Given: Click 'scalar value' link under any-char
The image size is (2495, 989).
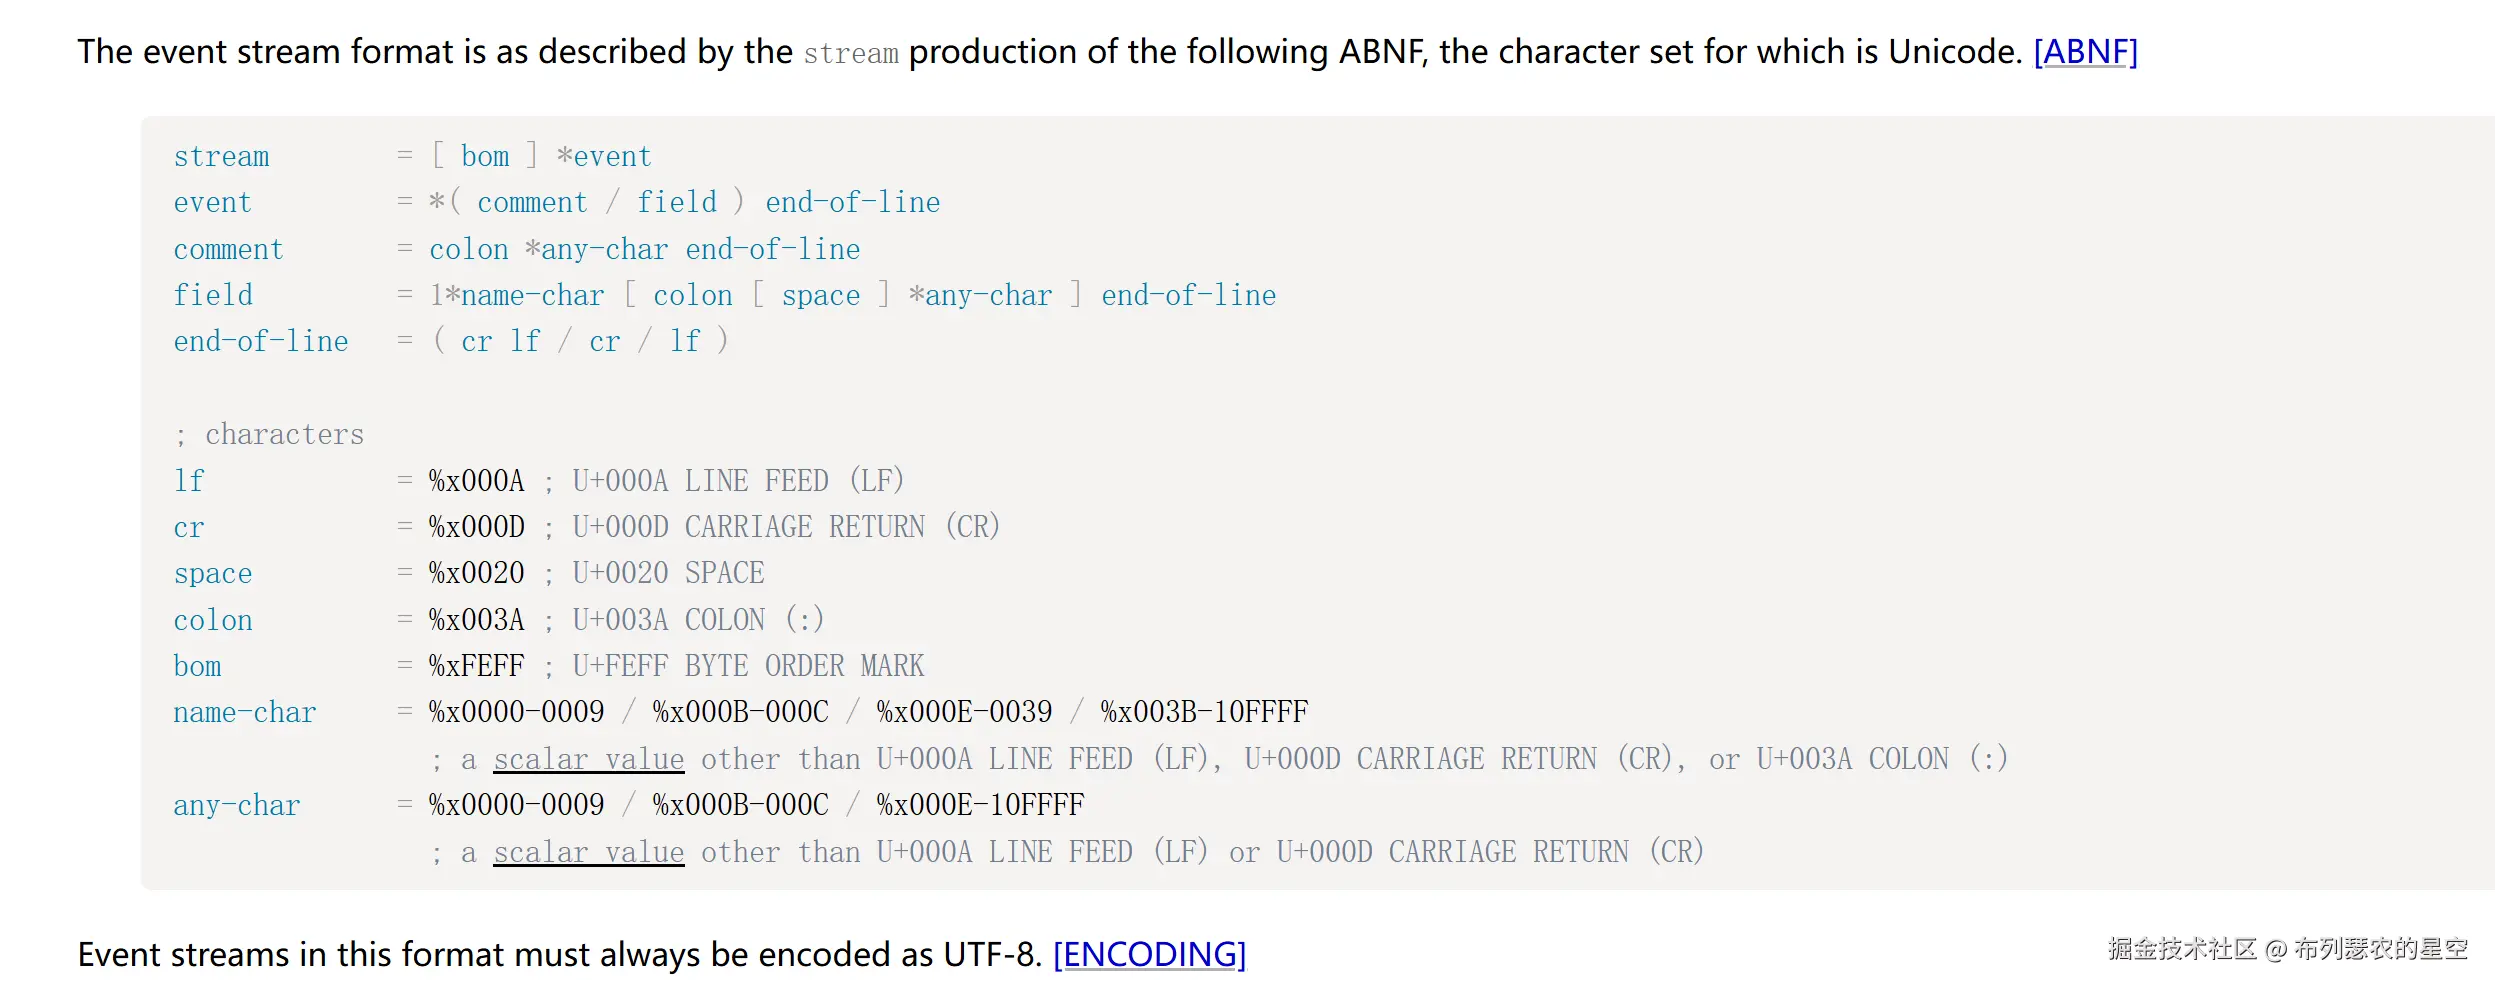Looking at the screenshot, I should point(589,852).
